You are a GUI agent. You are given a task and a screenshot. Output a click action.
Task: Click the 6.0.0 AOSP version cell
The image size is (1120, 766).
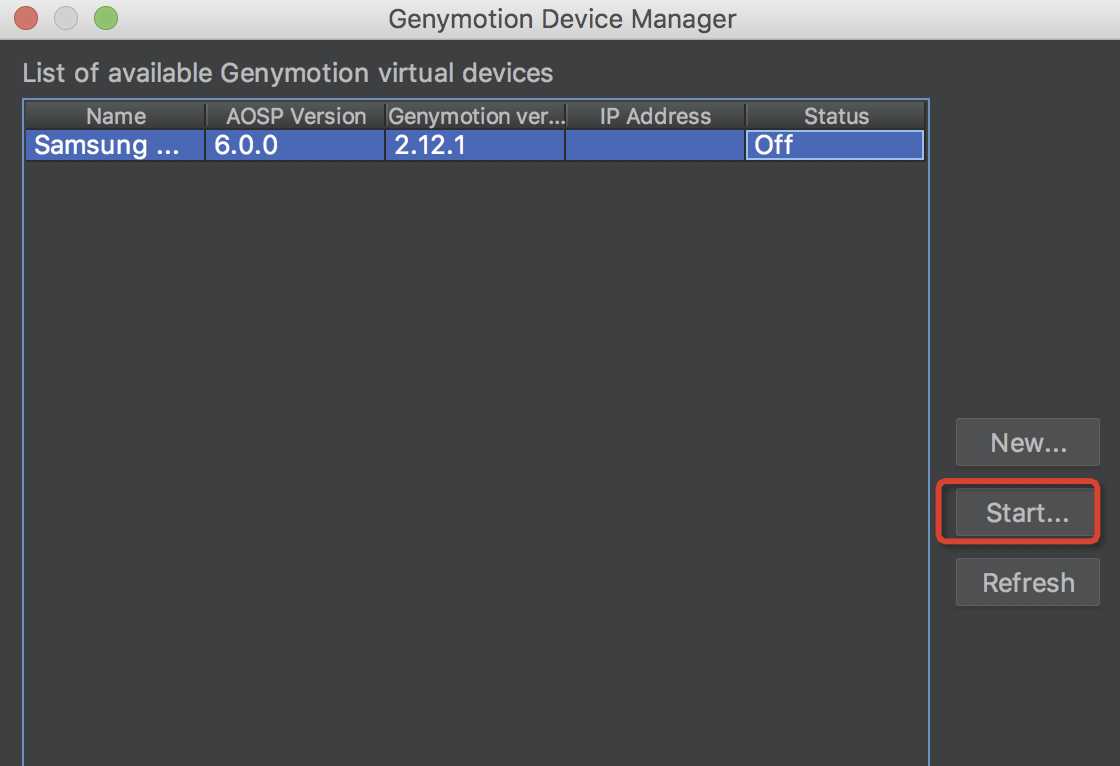click(295, 145)
